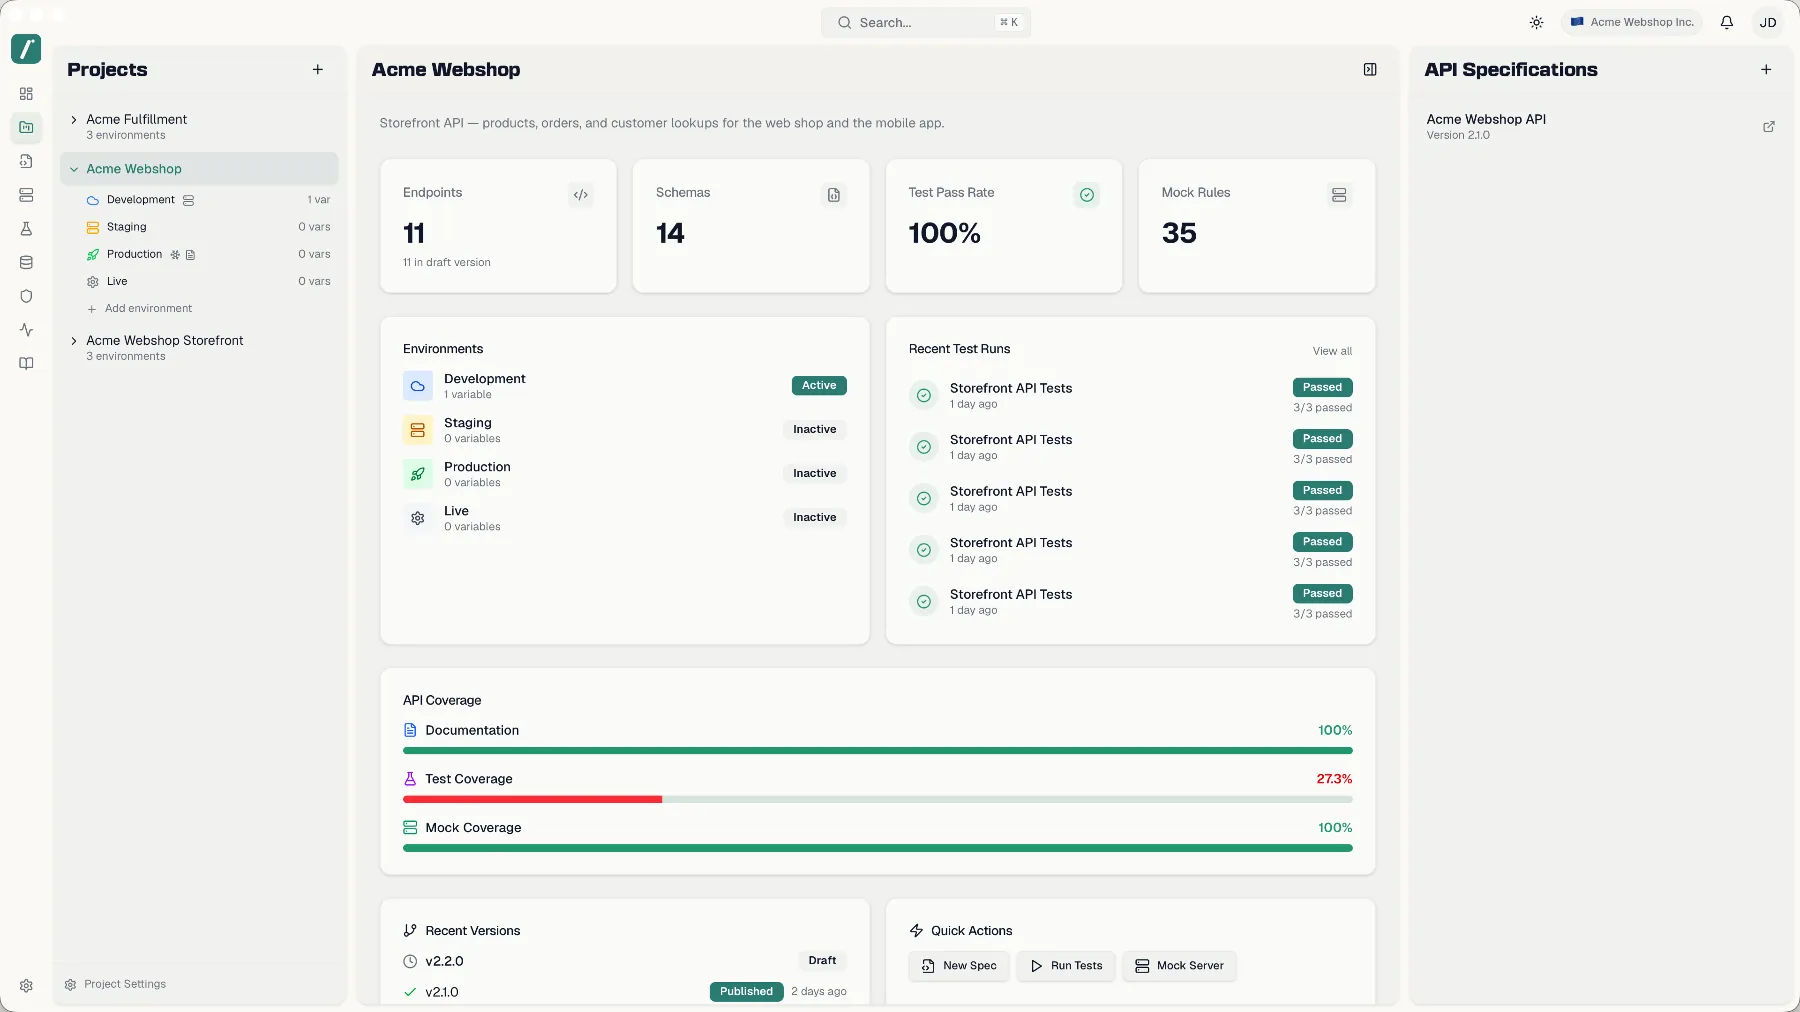Expand the Acme Webshop Storefront project
The width and height of the screenshot is (1800, 1012).
pos(74,341)
